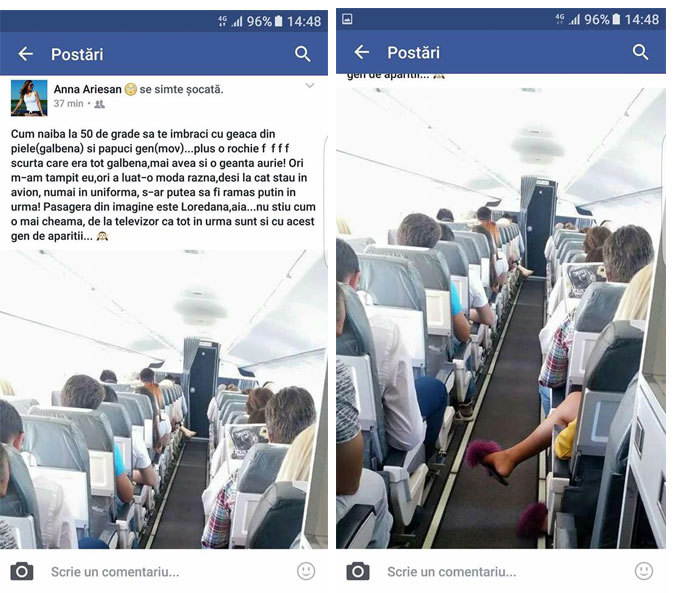Tap the back arrow in left Postări header
Viewport: 680px width, 593px height.
(x=26, y=54)
